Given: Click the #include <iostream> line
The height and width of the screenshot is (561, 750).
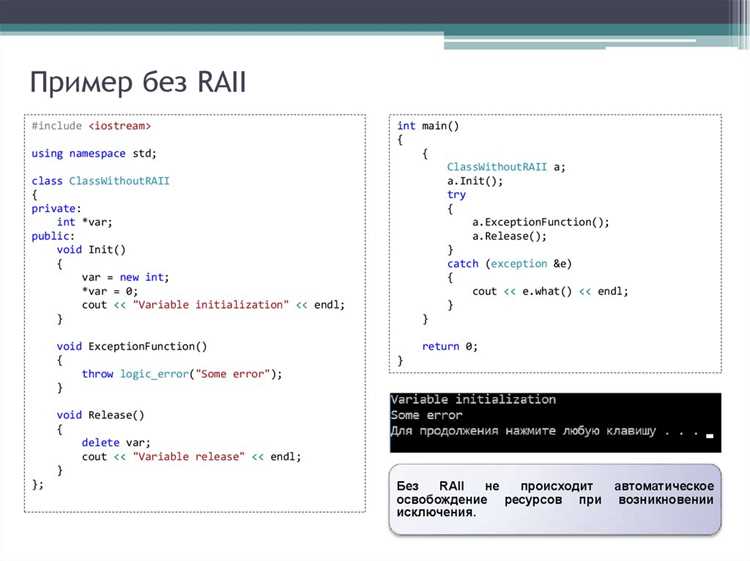Looking at the screenshot, I should 91,126.
